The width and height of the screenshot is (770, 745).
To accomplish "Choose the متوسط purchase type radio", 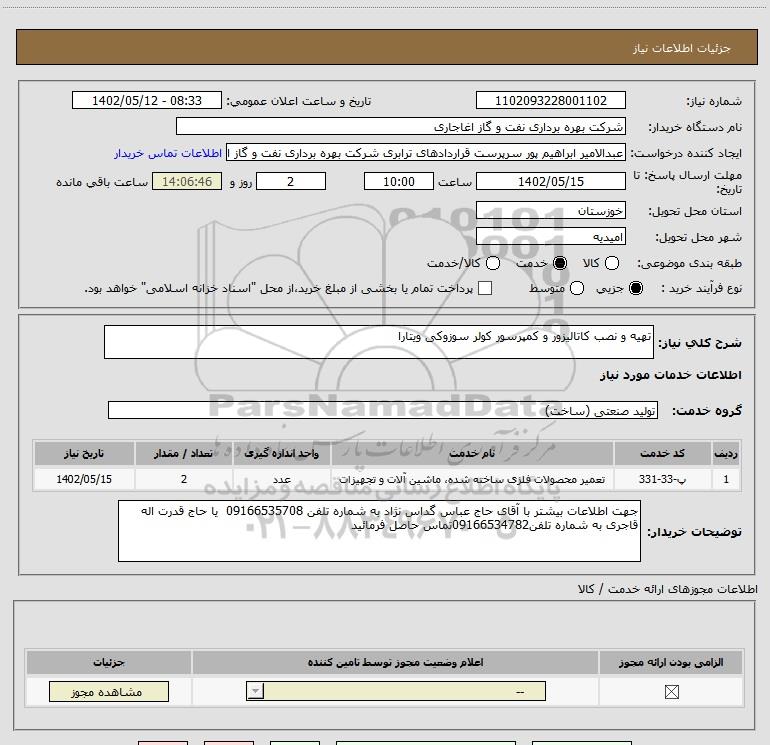I will (x=577, y=288).
